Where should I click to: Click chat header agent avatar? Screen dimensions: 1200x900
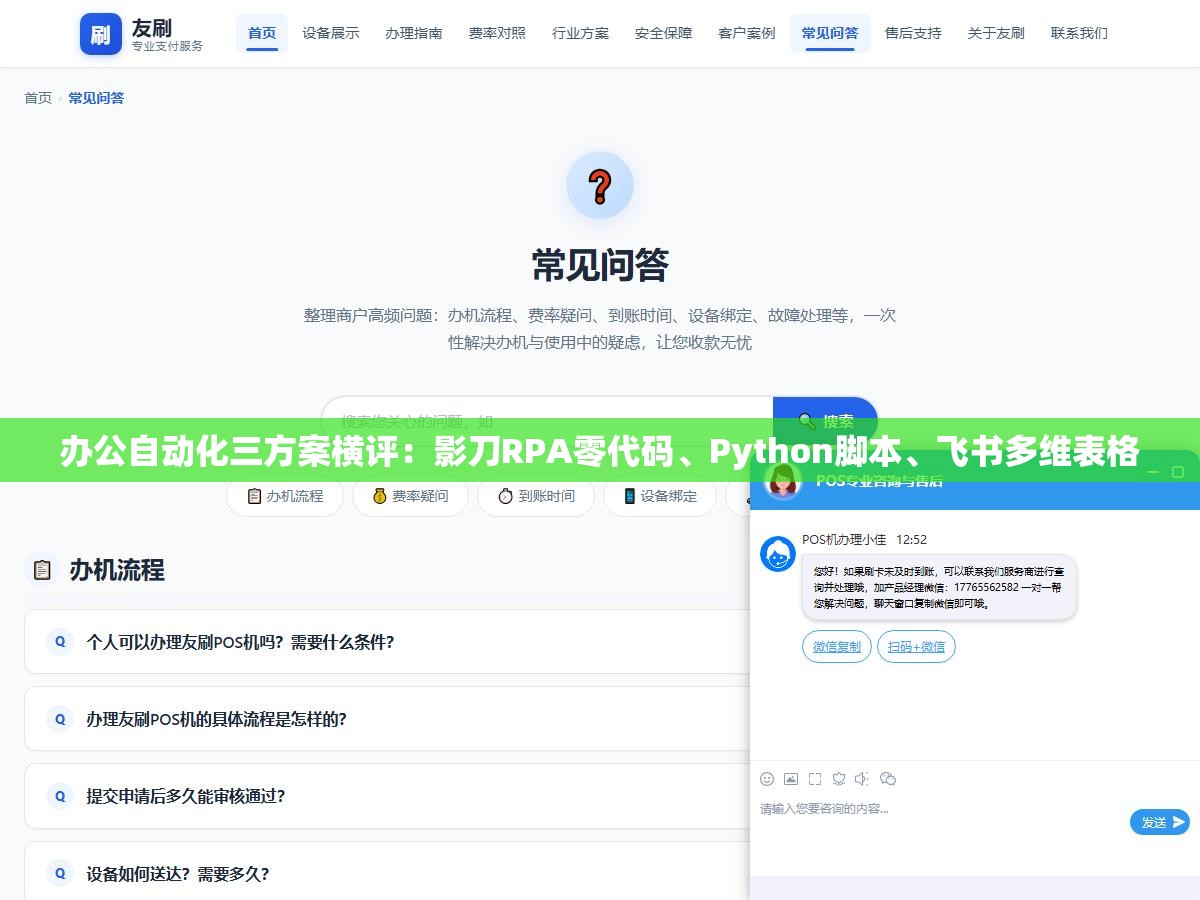point(783,482)
